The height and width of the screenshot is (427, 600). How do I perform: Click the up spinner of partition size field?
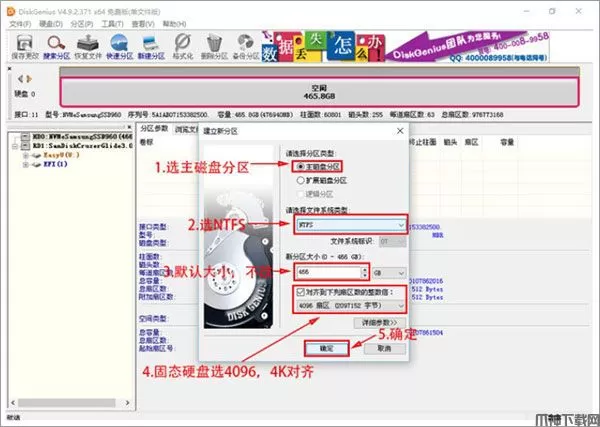pyautogui.click(x=365, y=270)
